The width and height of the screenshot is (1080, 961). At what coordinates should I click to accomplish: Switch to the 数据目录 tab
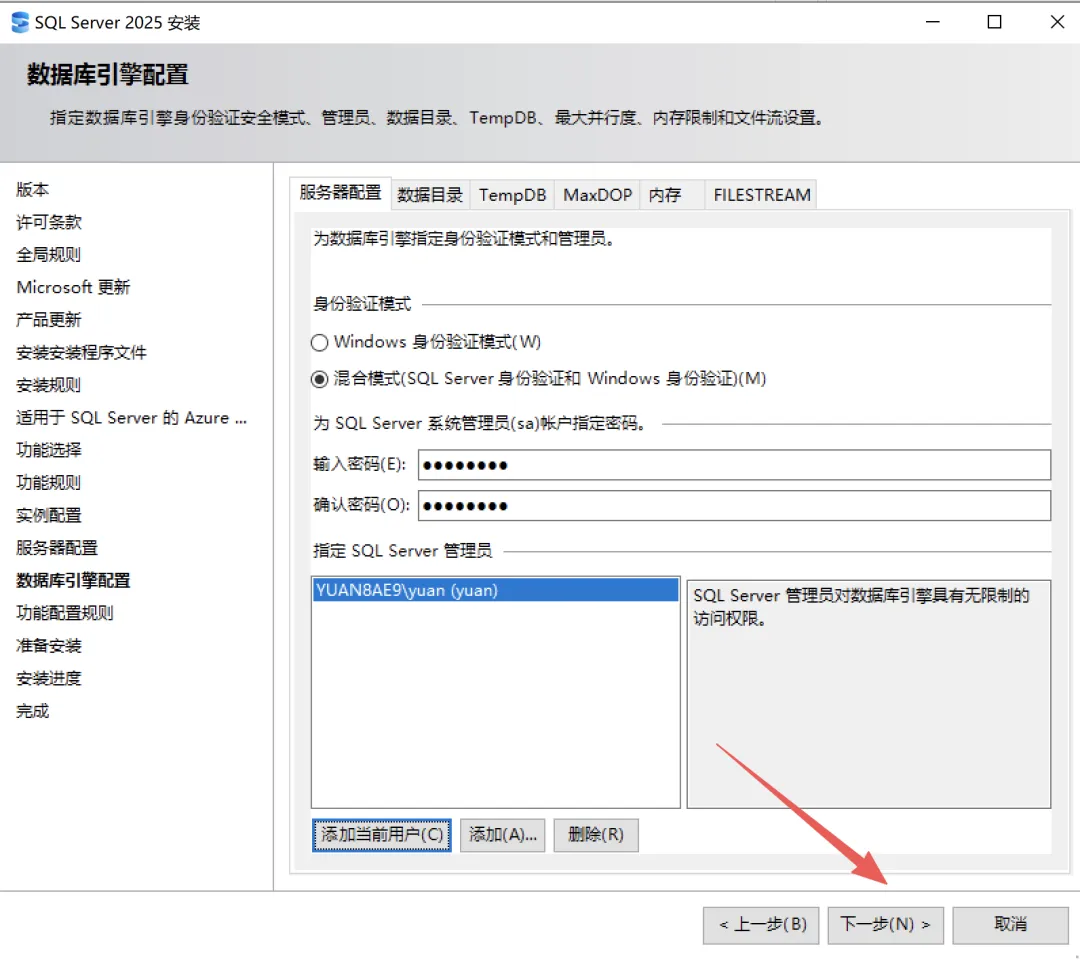coord(430,195)
